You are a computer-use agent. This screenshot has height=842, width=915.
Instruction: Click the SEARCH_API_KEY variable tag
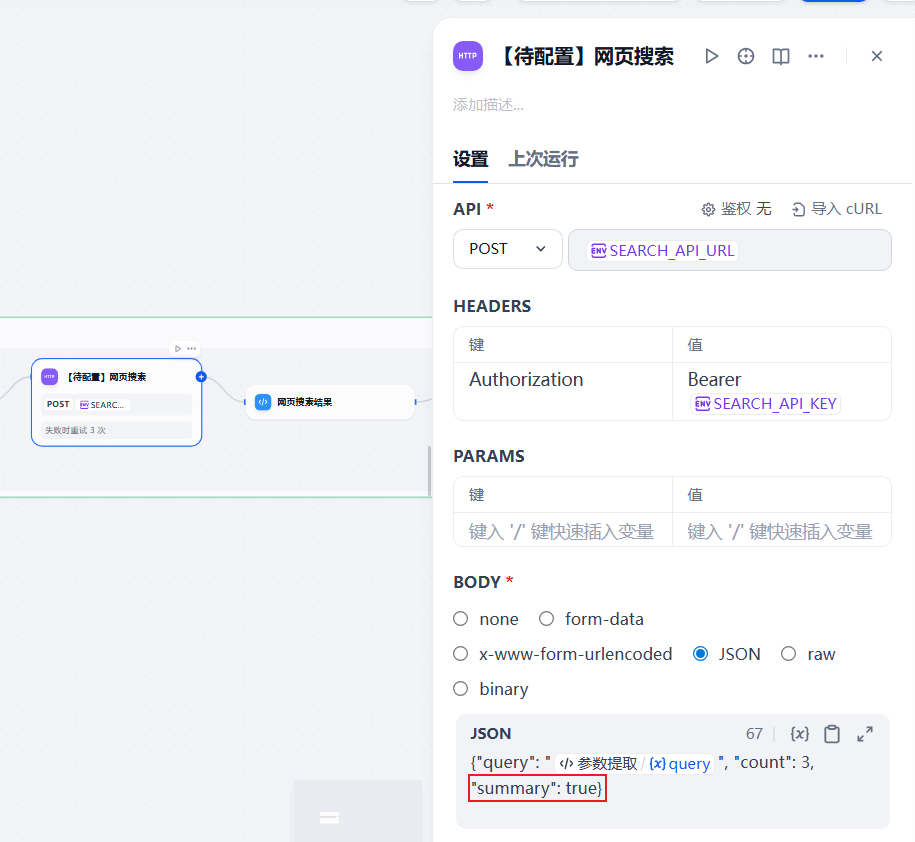tap(766, 404)
